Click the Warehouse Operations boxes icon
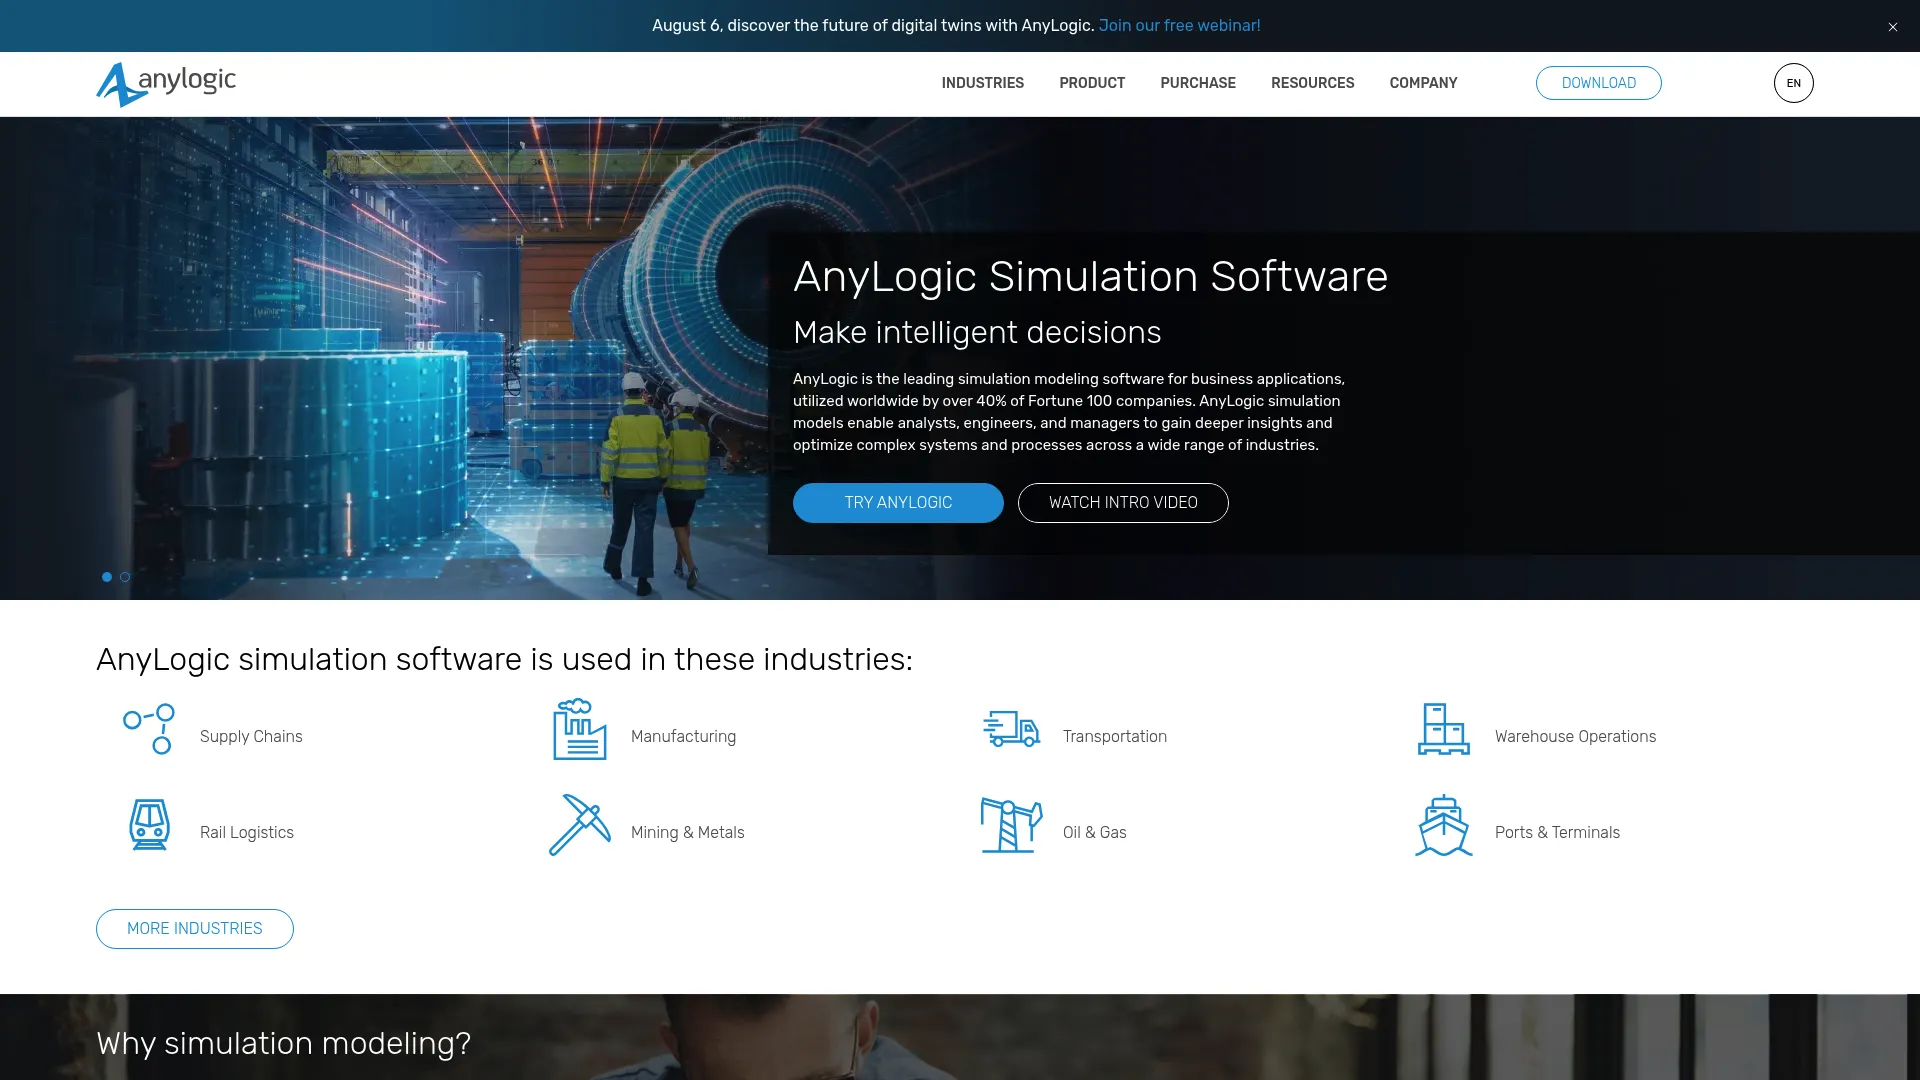This screenshot has height=1080, width=1920. click(1443, 729)
